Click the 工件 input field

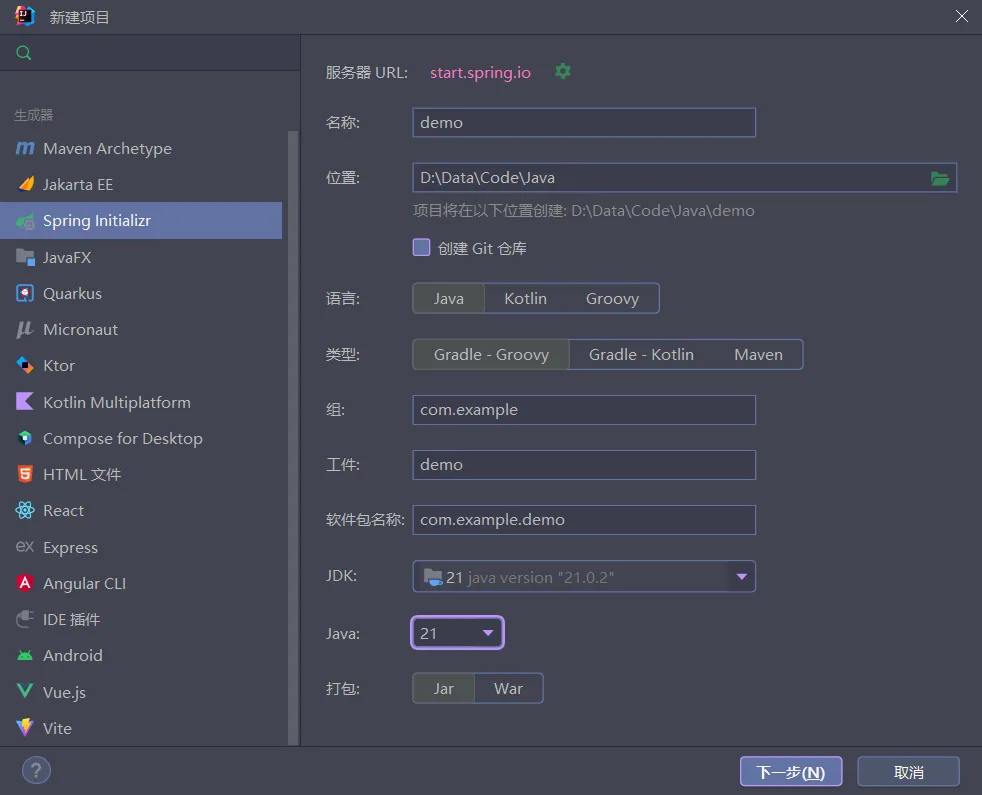tap(584, 465)
